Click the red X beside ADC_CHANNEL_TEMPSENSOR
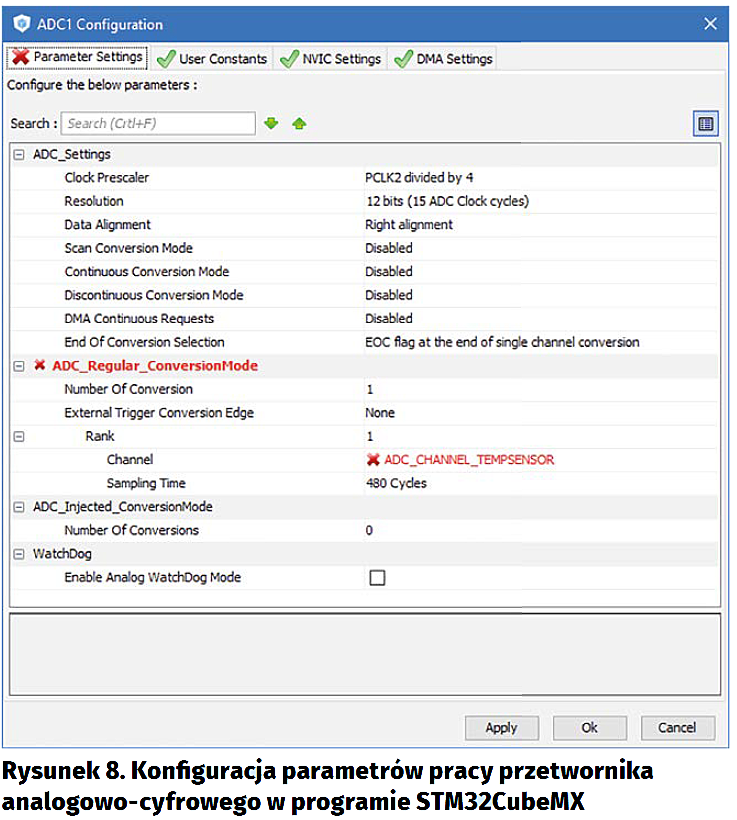Image resolution: width=737 pixels, height=820 pixels. (x=373, y=460)
